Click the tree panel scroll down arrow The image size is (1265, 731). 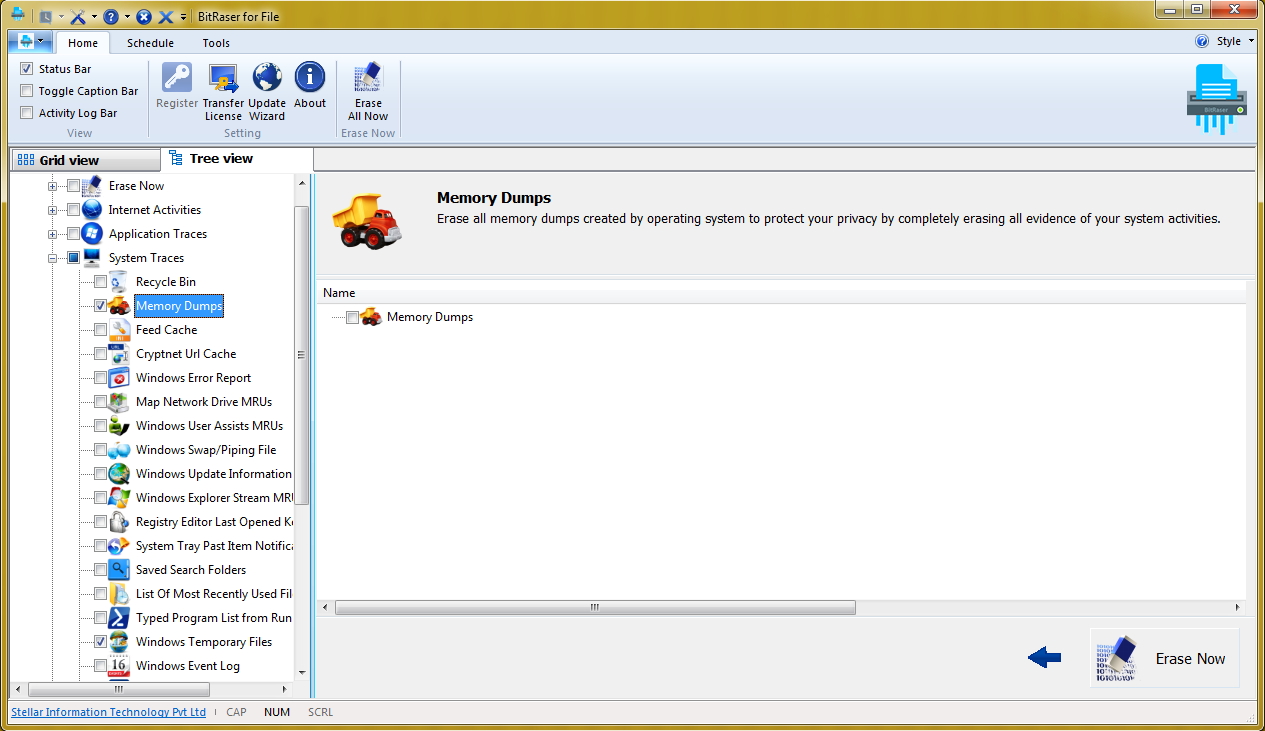pyautogui.click(x=303, y=673)
